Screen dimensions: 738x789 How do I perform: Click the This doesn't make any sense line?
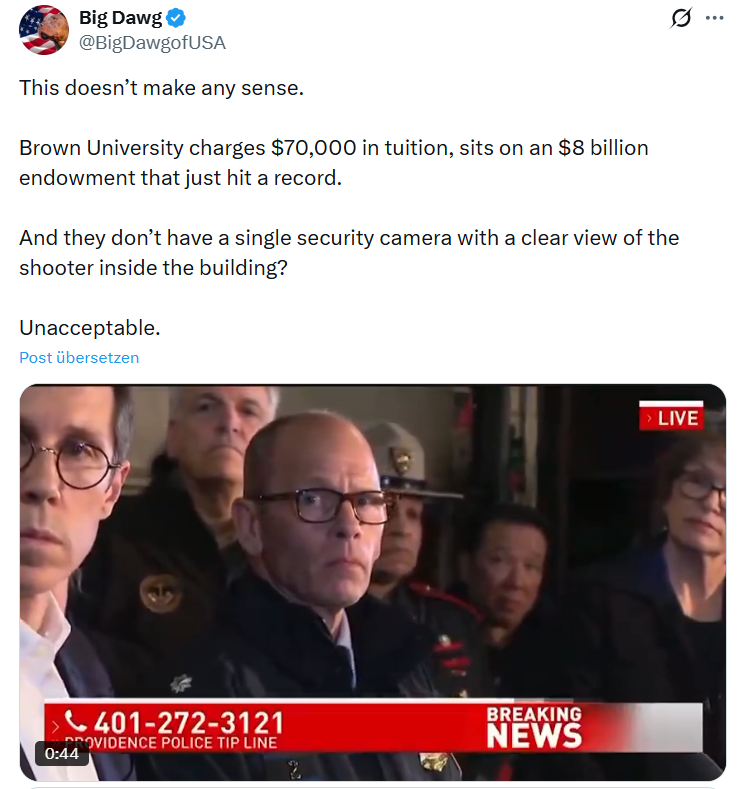tap(161, 88)
